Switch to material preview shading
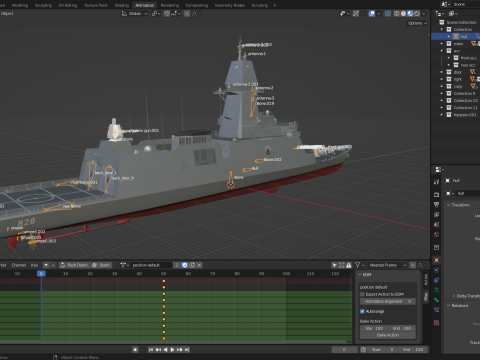This screenshot has height=360, width=480. pyautogui.click(x=410, y=14)
